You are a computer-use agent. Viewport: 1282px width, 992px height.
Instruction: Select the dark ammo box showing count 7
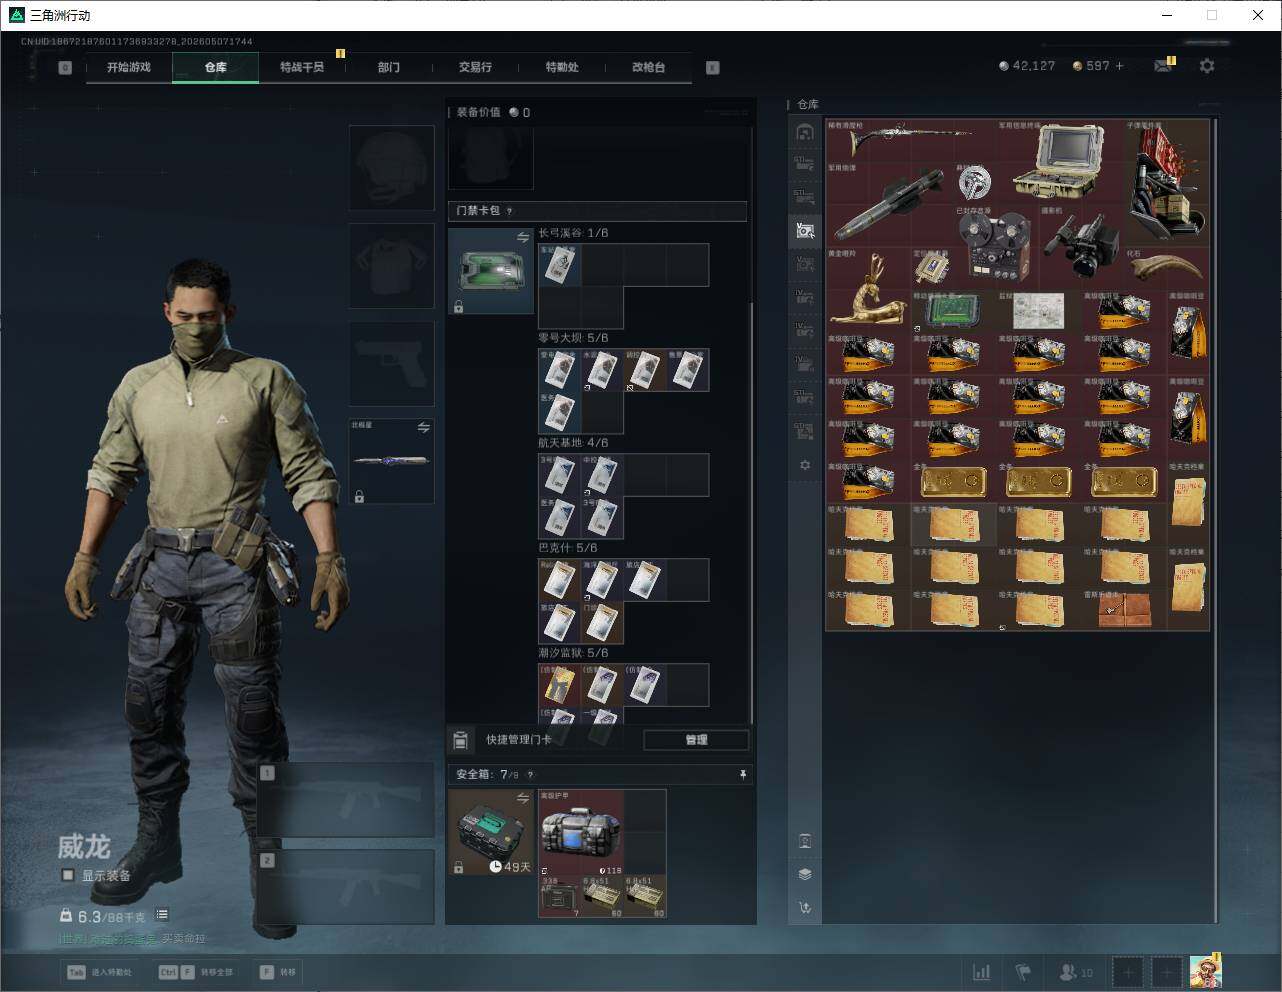(x=559, y=897)
